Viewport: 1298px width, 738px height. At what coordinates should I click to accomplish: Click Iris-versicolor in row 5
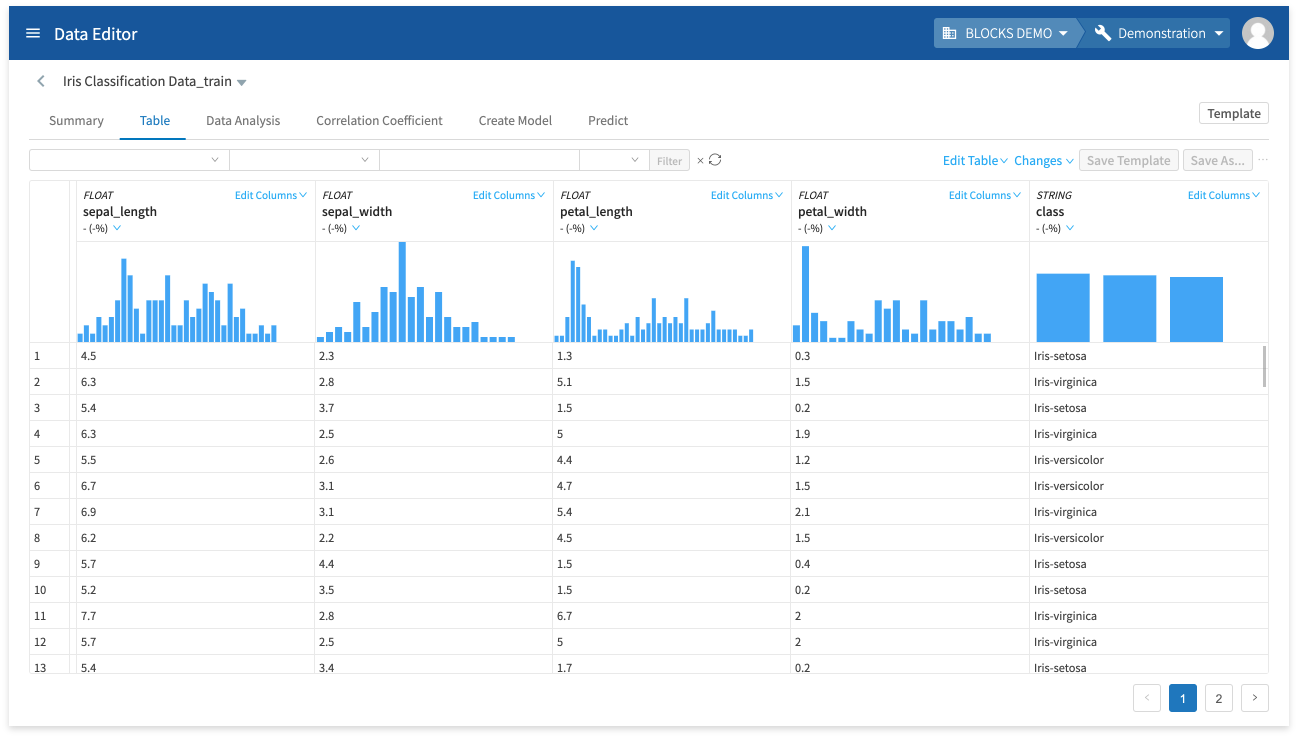[x=1069, y=460]
